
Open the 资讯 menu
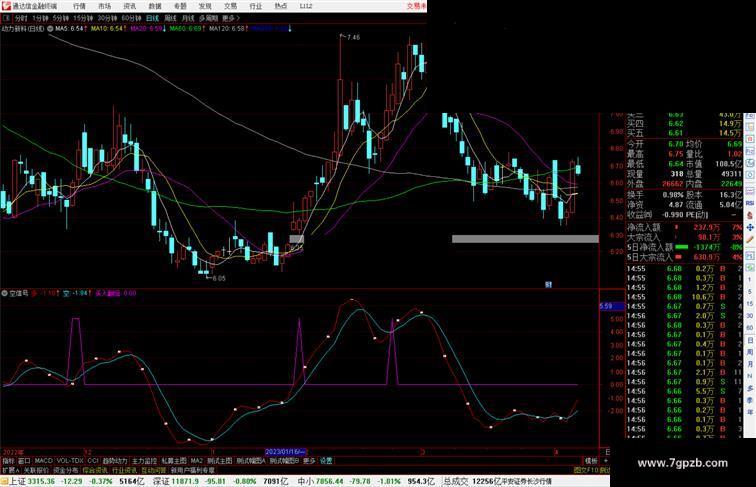tap(129, 6)
